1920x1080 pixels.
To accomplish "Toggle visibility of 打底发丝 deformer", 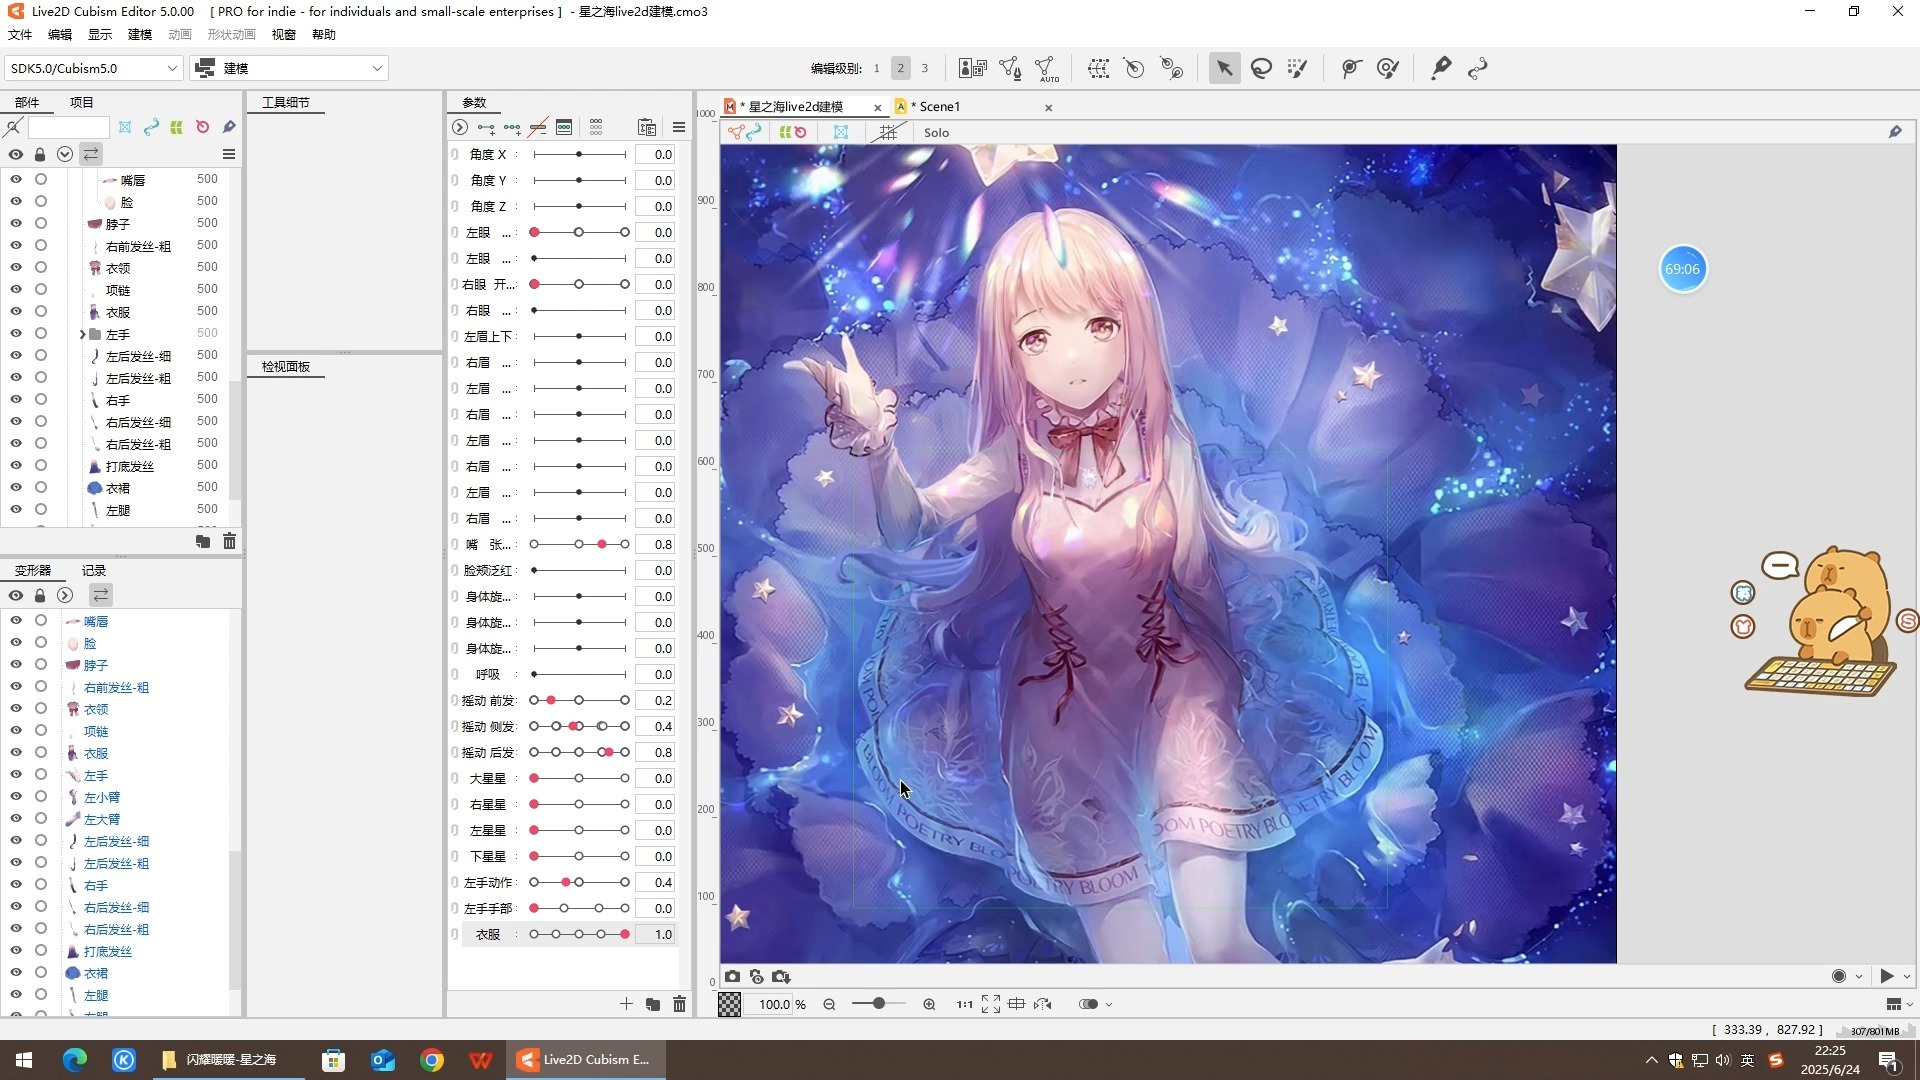I will click(x=16, y=951).
